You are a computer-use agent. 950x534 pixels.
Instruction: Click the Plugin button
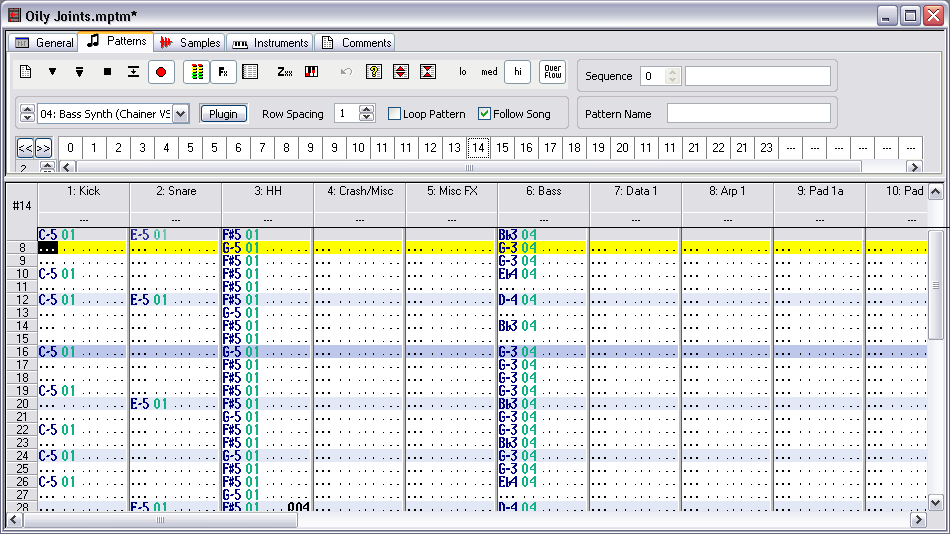pyautogui.click(x=223, y=114)
